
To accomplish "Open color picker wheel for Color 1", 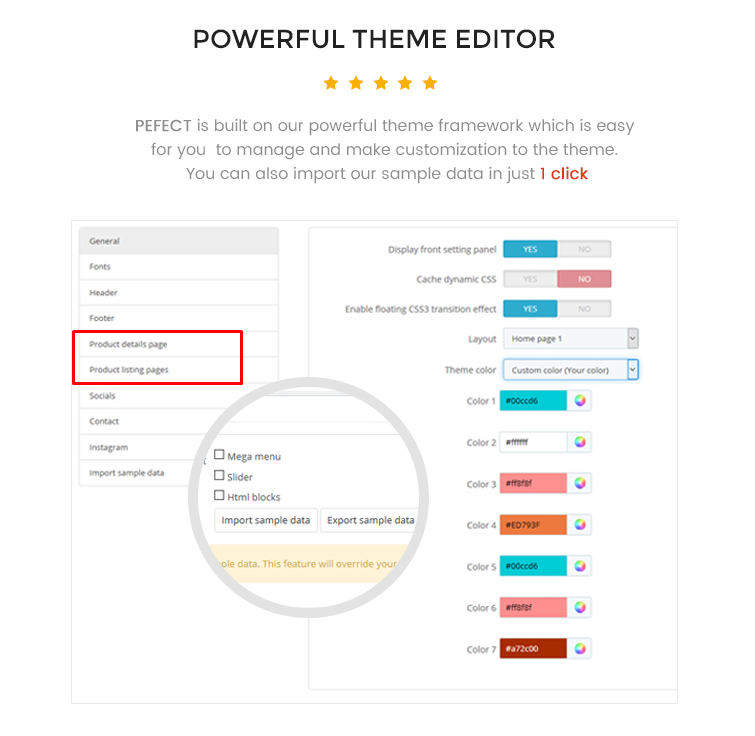I will (580, 400).
